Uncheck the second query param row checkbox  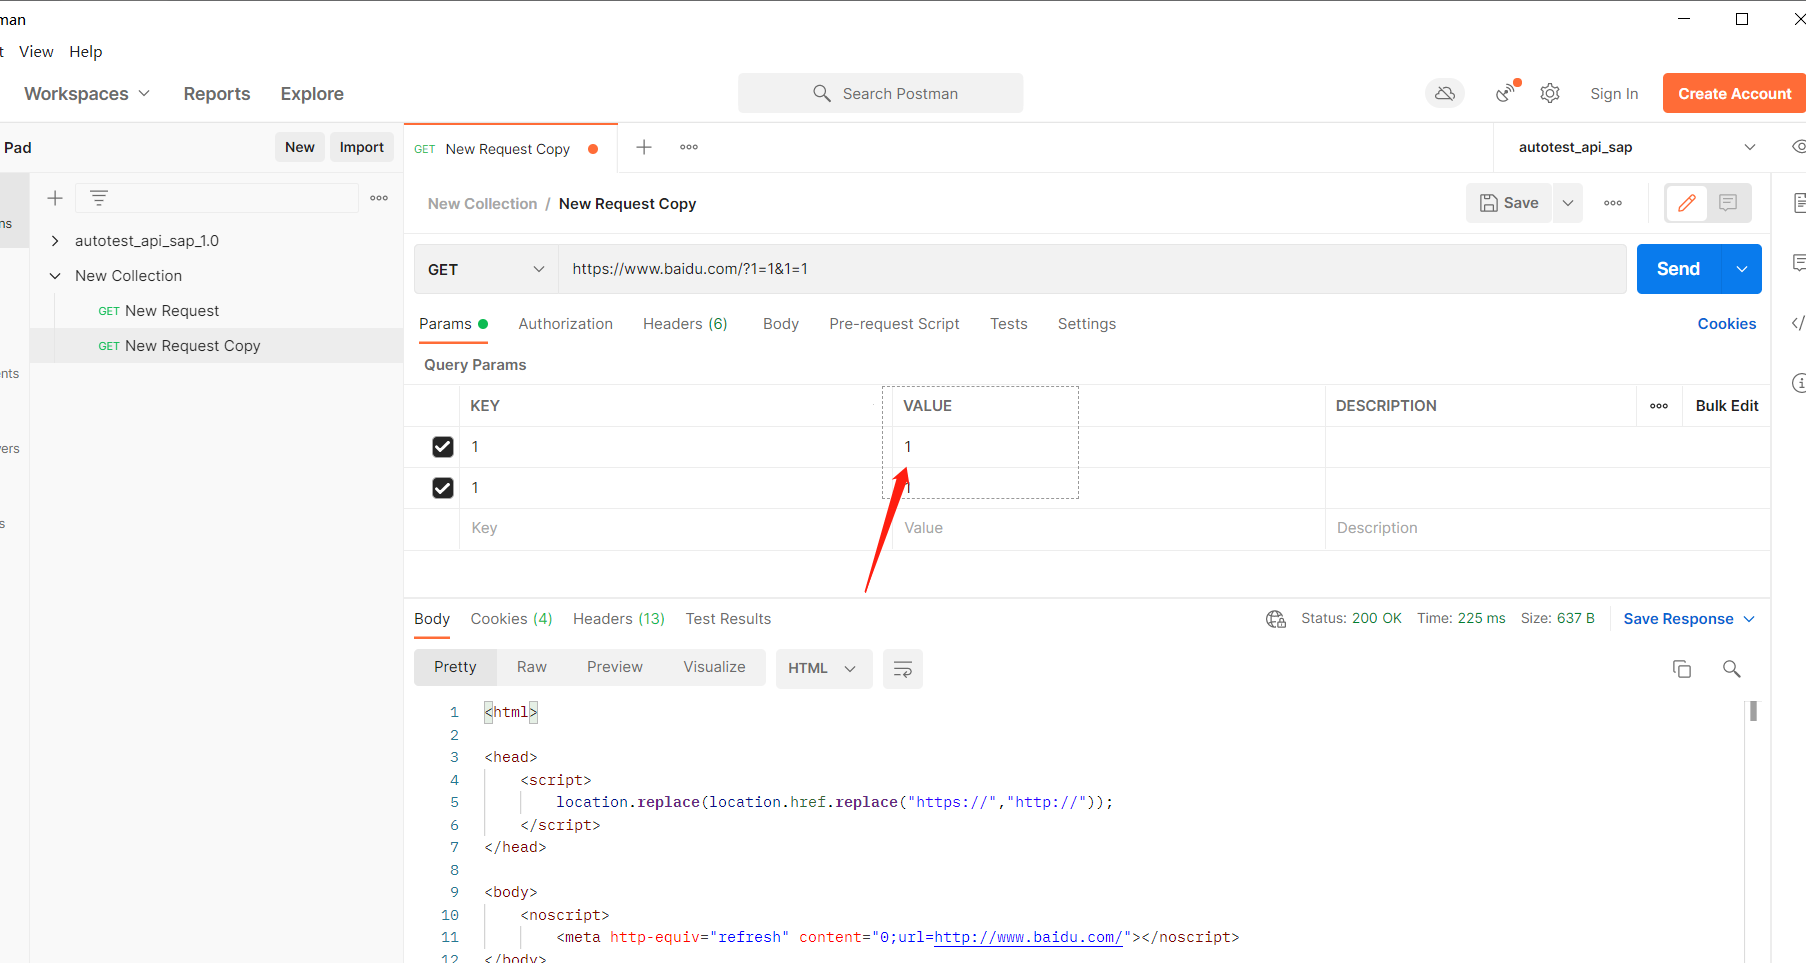click(443, 488)
